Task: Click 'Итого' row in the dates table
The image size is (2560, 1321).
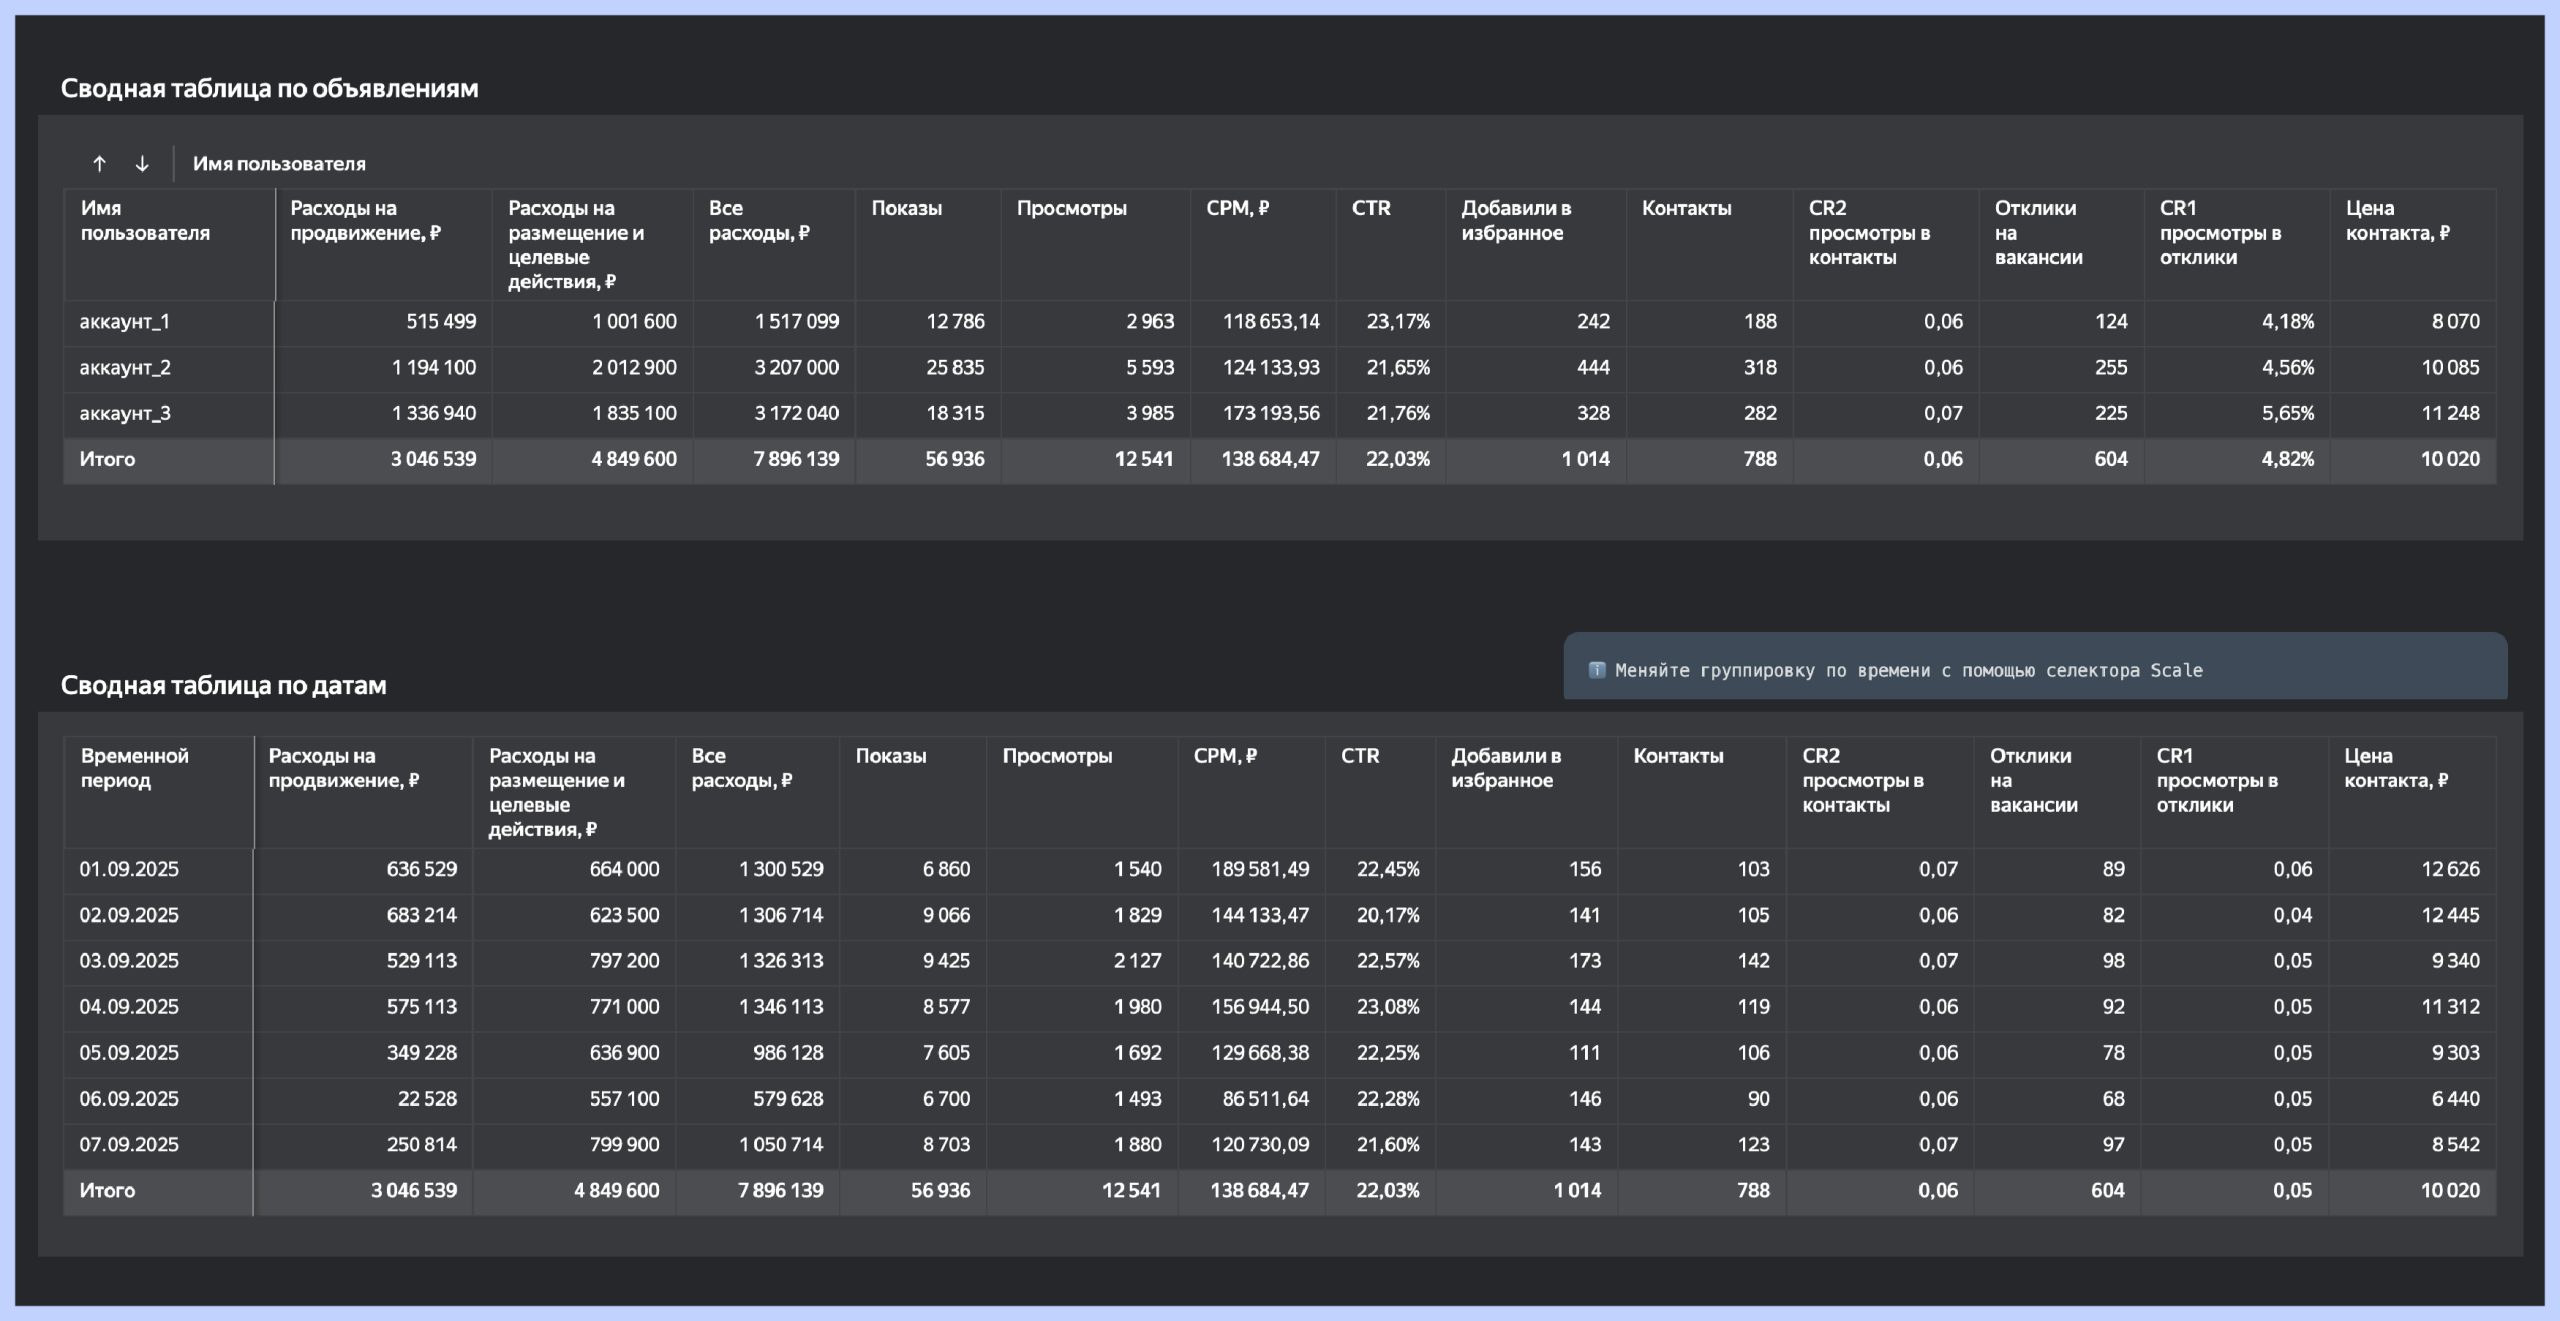Action: pyautogui.click(x=107, y=1191)
